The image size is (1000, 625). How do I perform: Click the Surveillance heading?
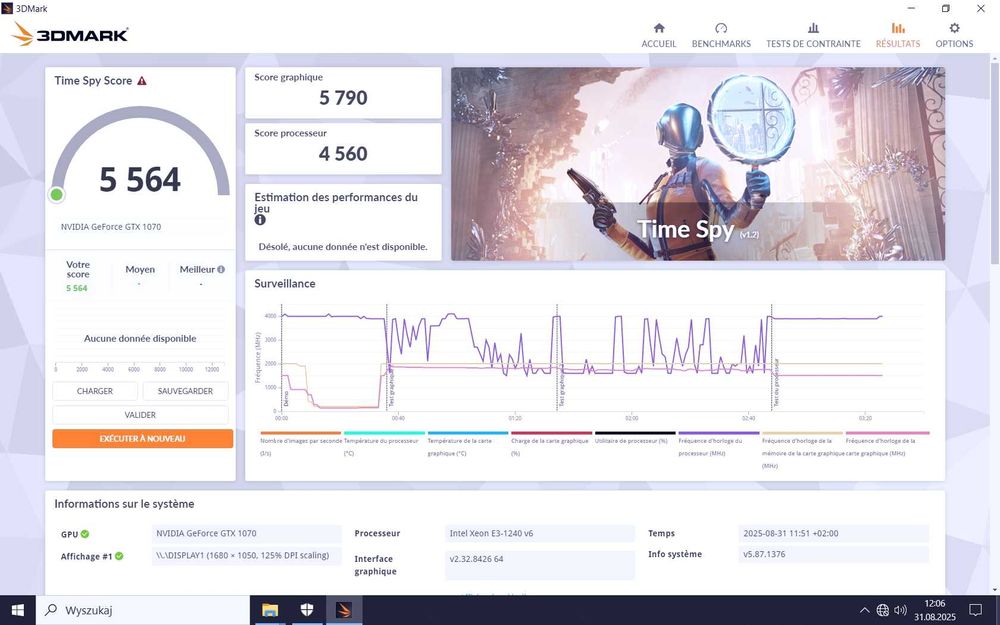(285, 284)
